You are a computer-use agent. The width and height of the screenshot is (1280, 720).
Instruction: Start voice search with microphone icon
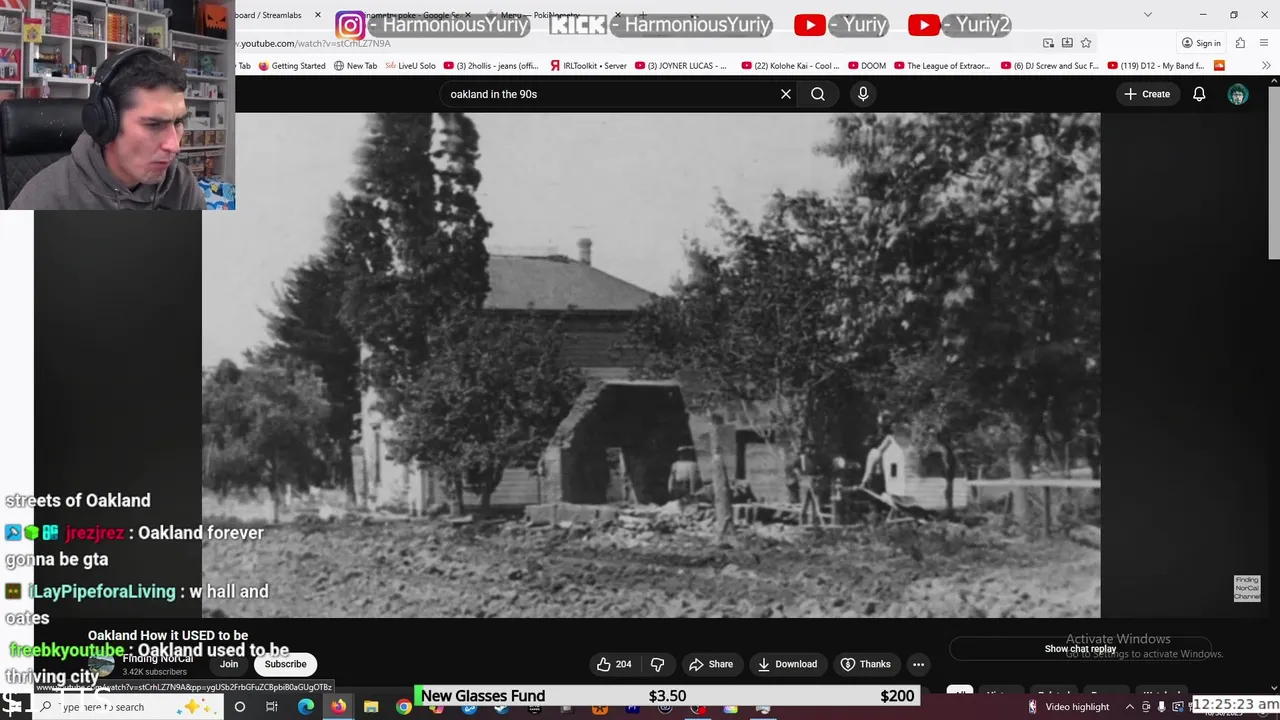pos(863,94)
